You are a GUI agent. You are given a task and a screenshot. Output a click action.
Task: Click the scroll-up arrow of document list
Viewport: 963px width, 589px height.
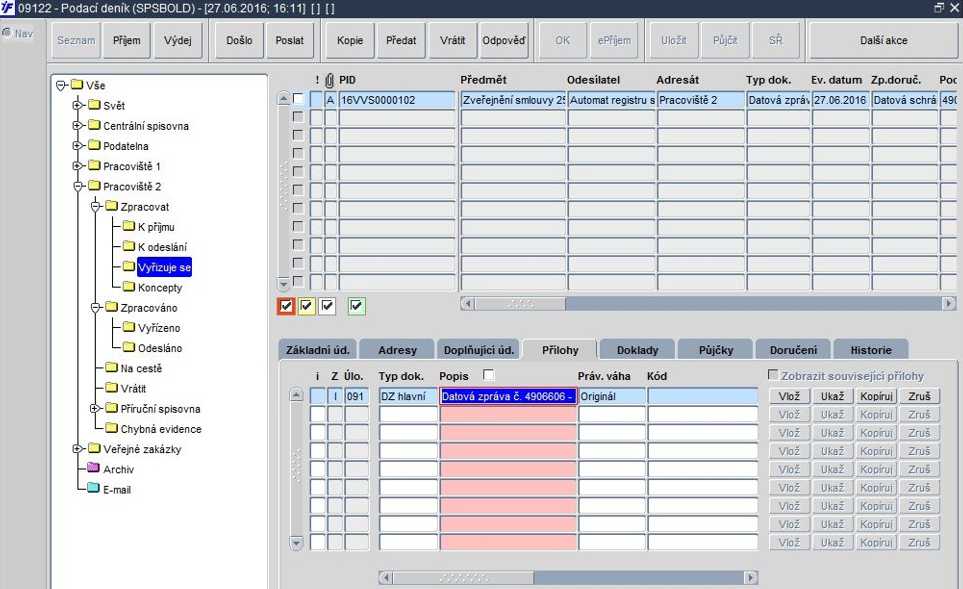point(283,98)
